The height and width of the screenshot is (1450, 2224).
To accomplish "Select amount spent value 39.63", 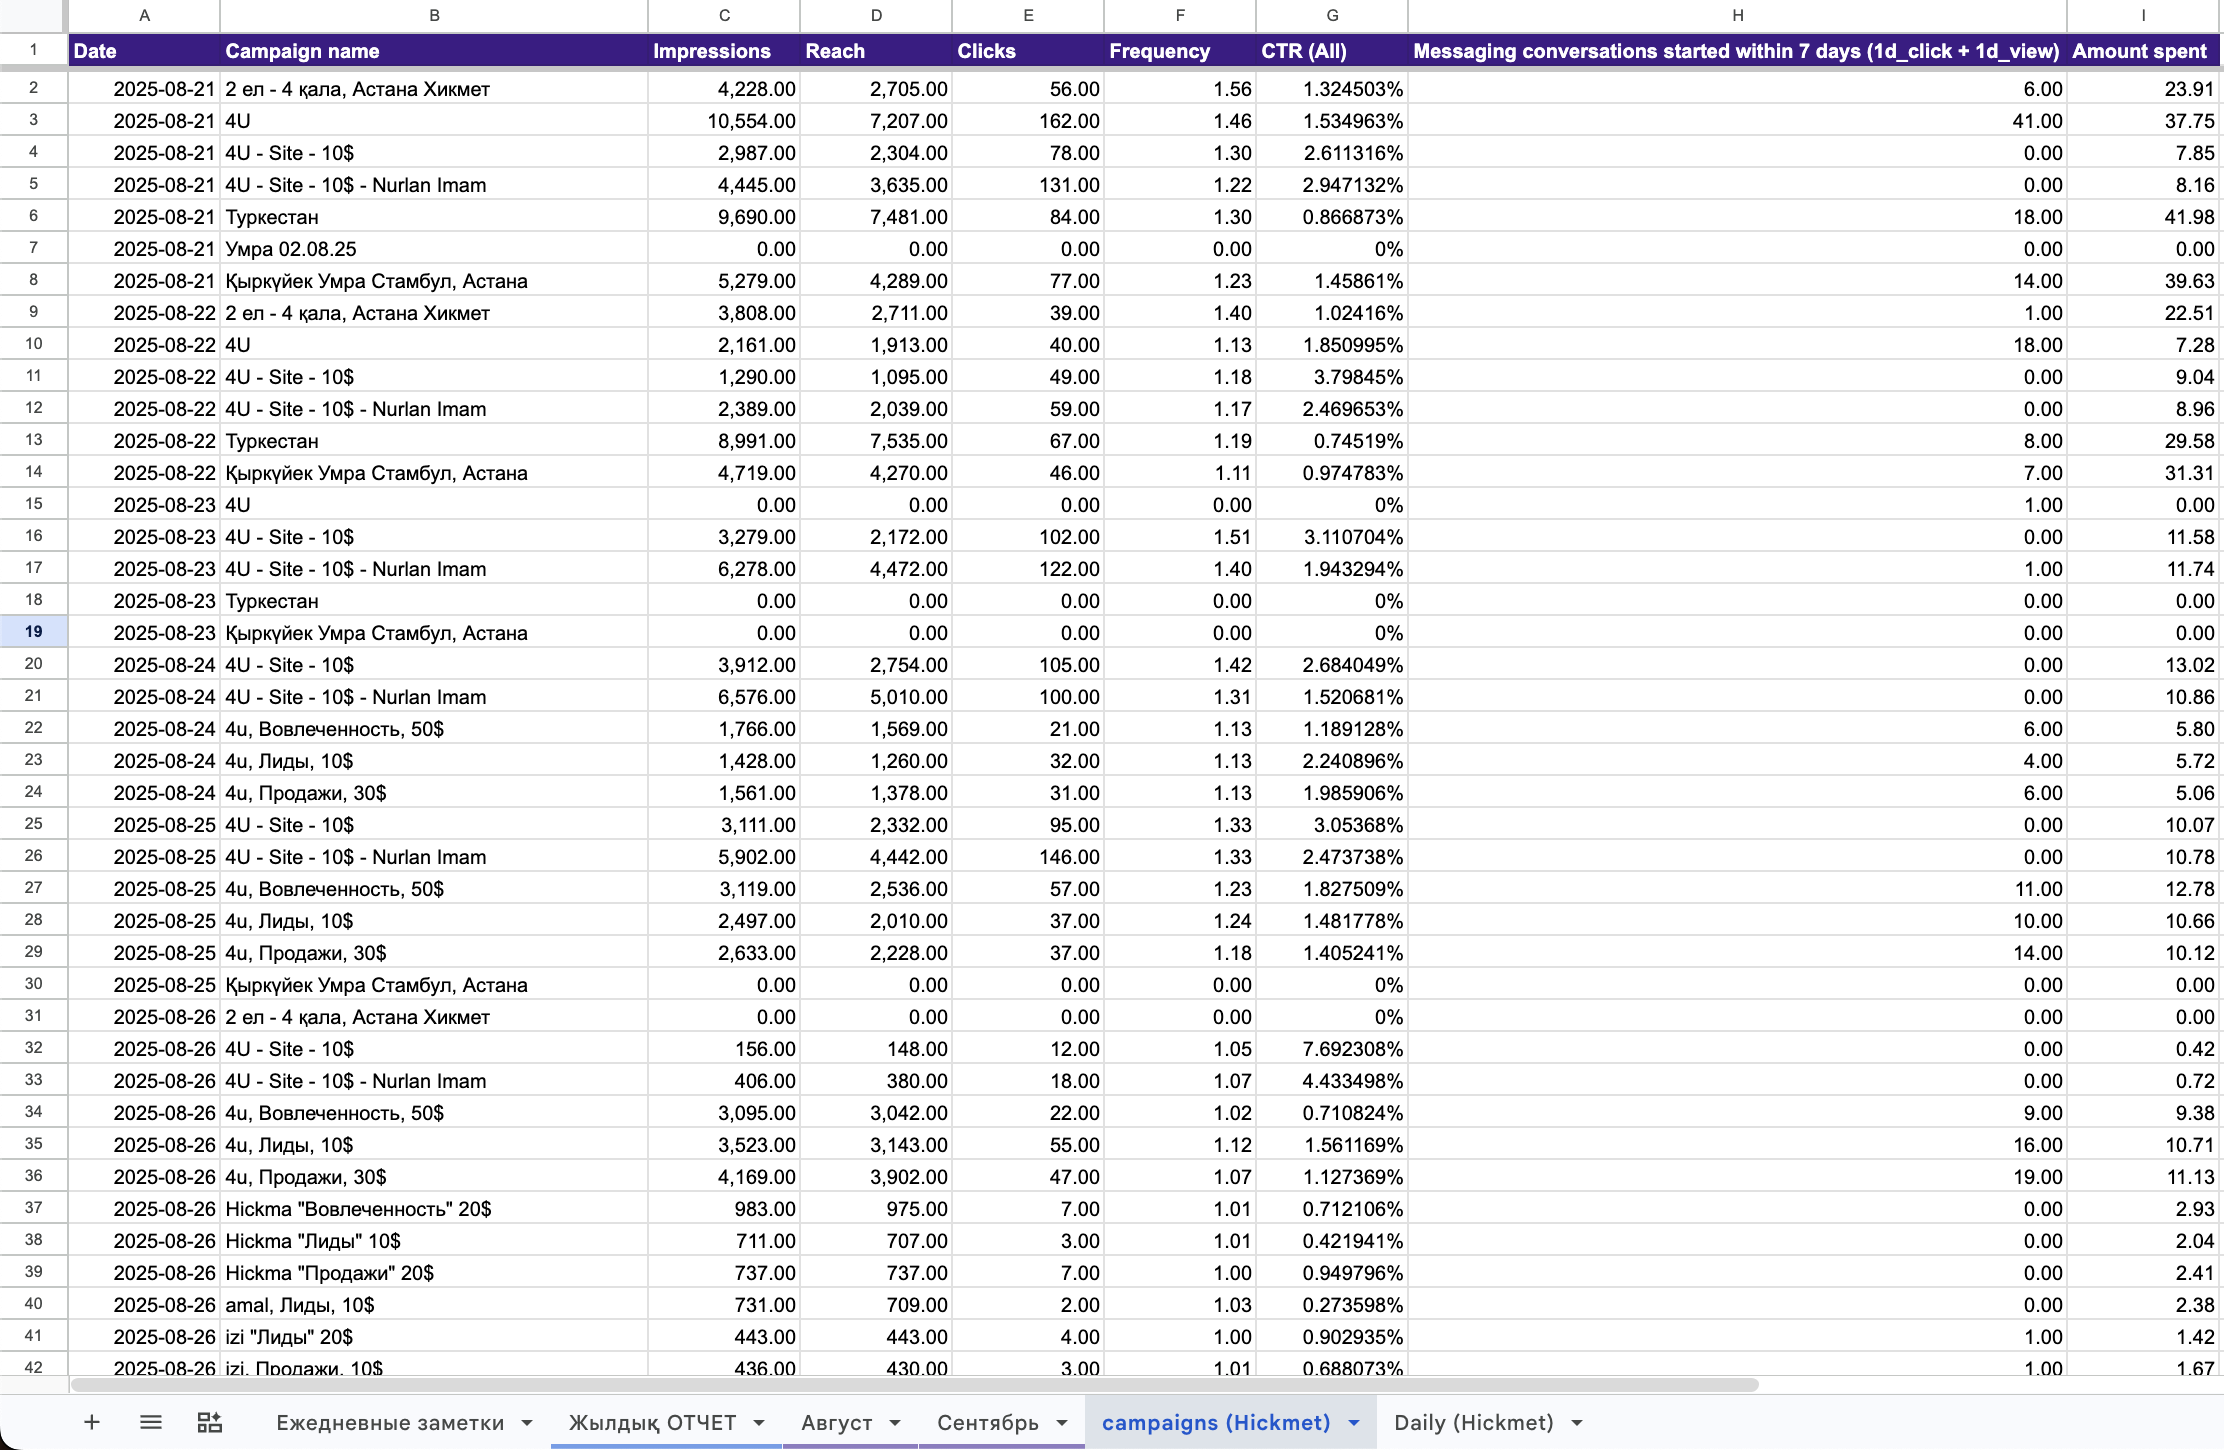I will point(2143,281).
